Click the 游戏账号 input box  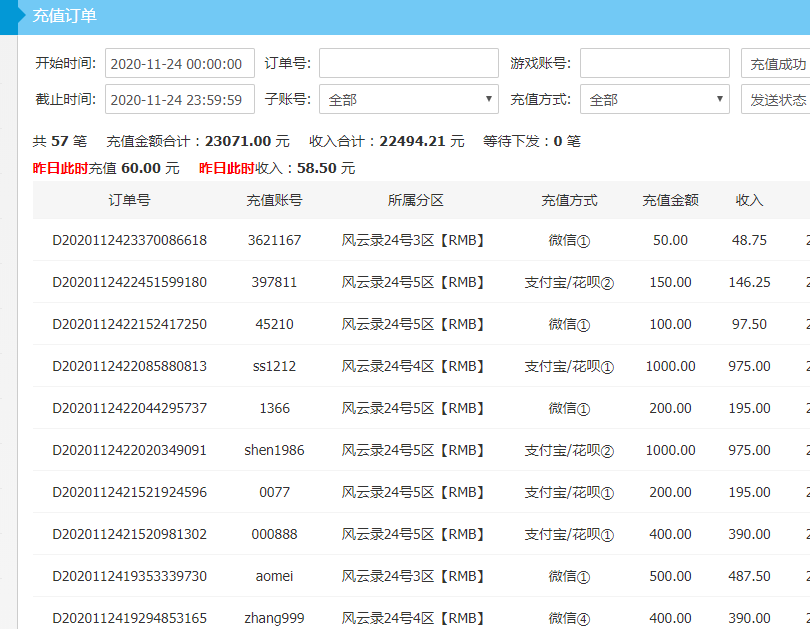(x=654, y=62)
